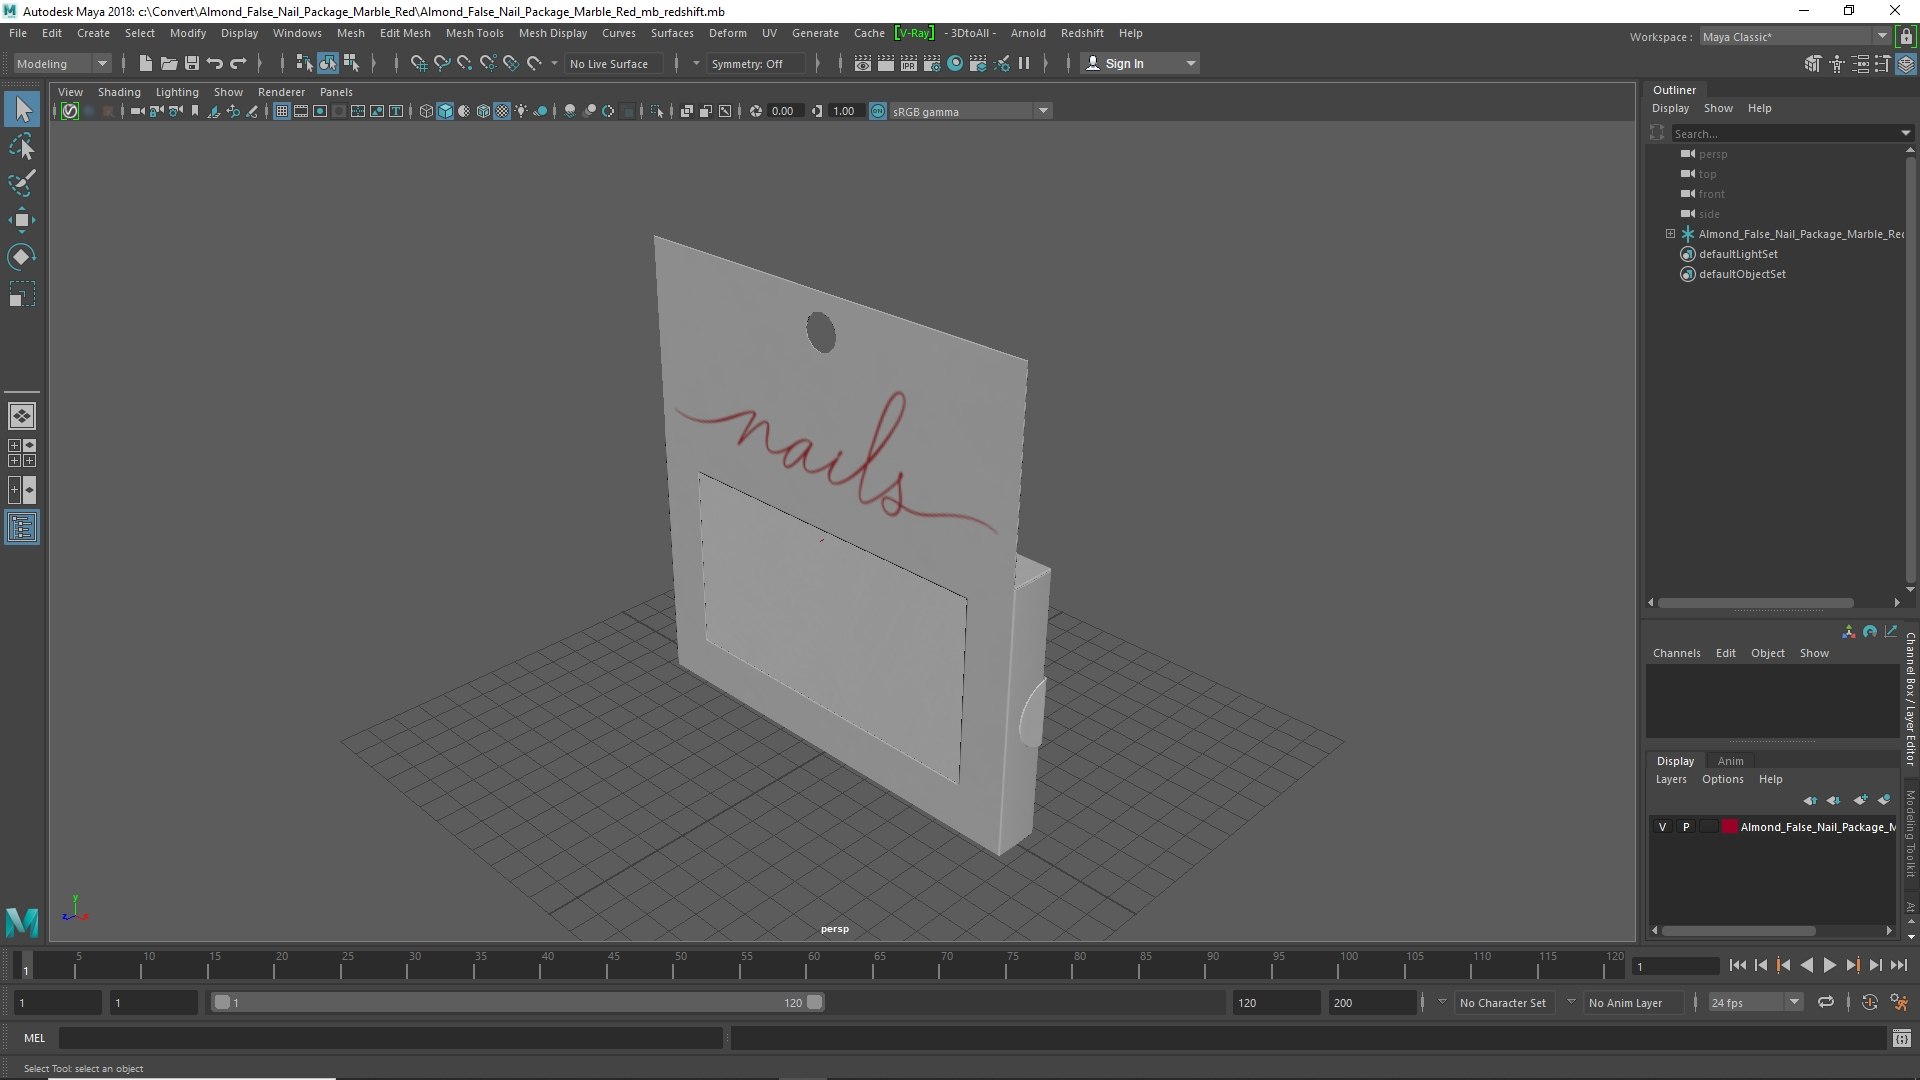Toggle loop playback mode
The height and width of the screenshot is (1080, 1920).
point(1826,1002)
